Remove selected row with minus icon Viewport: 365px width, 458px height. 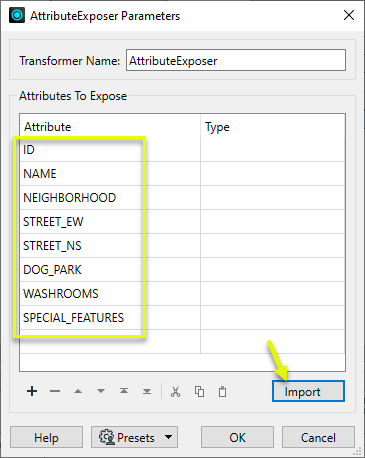[x=55, y=391]
